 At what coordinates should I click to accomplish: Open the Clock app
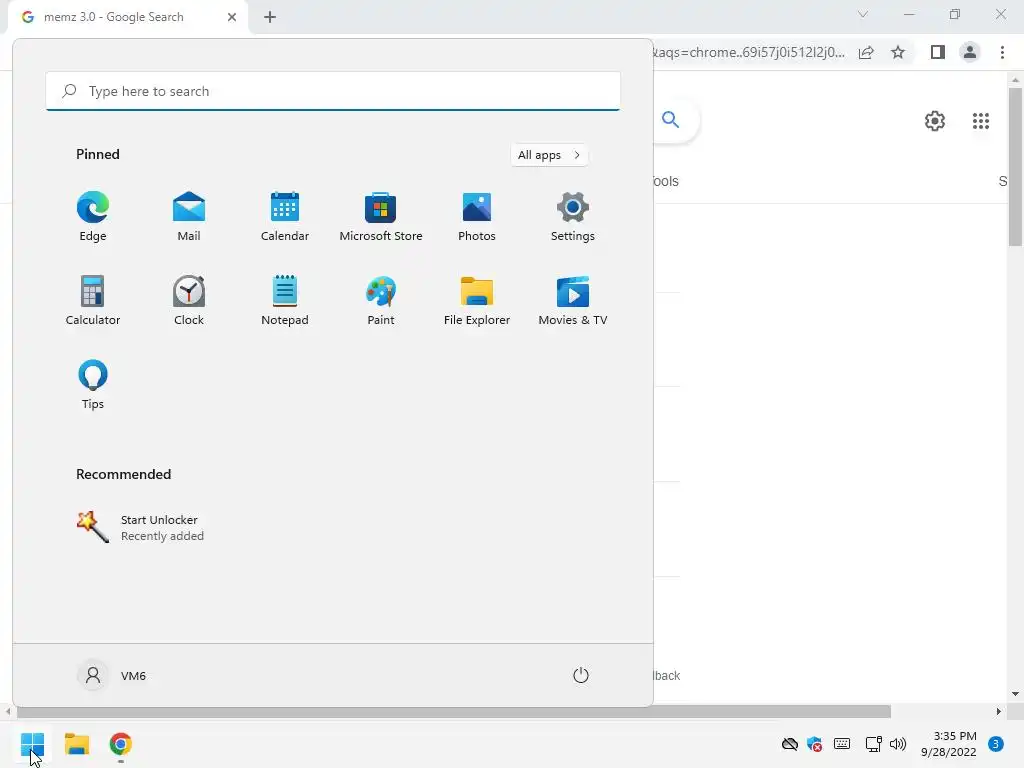(189, 301)
